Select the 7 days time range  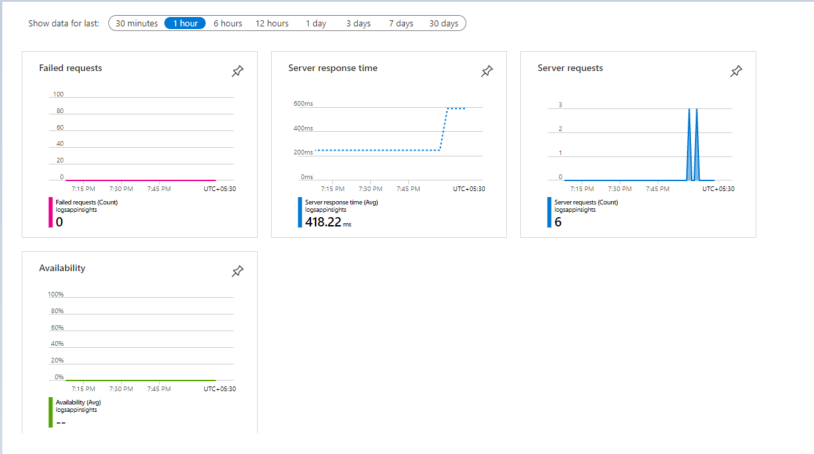coord(401,23)
